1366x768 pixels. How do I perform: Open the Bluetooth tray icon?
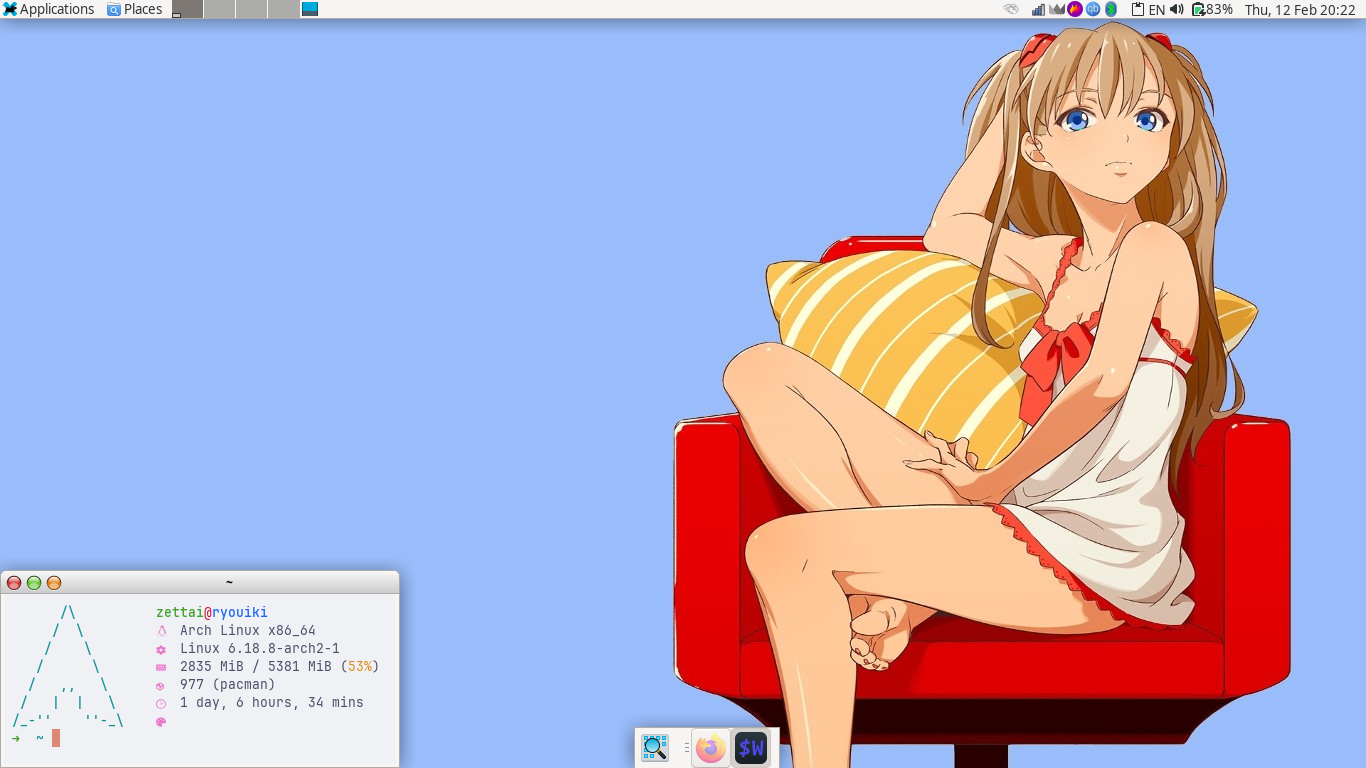(x=1110, y=9)
